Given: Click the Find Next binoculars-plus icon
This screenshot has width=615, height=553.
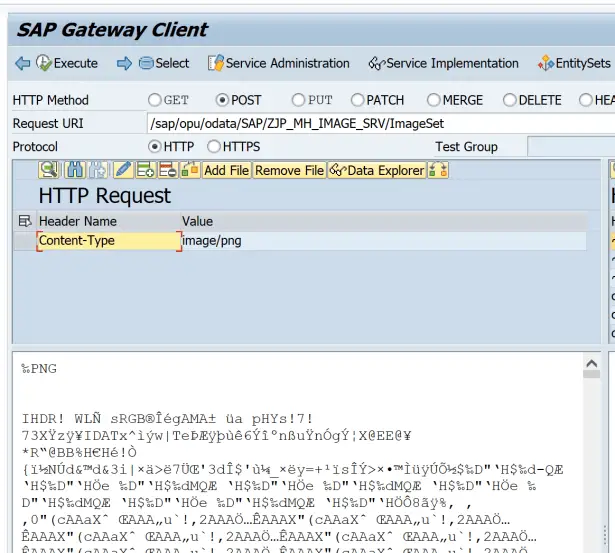Looking at the screenshot, I should click(x=98, y=170).
